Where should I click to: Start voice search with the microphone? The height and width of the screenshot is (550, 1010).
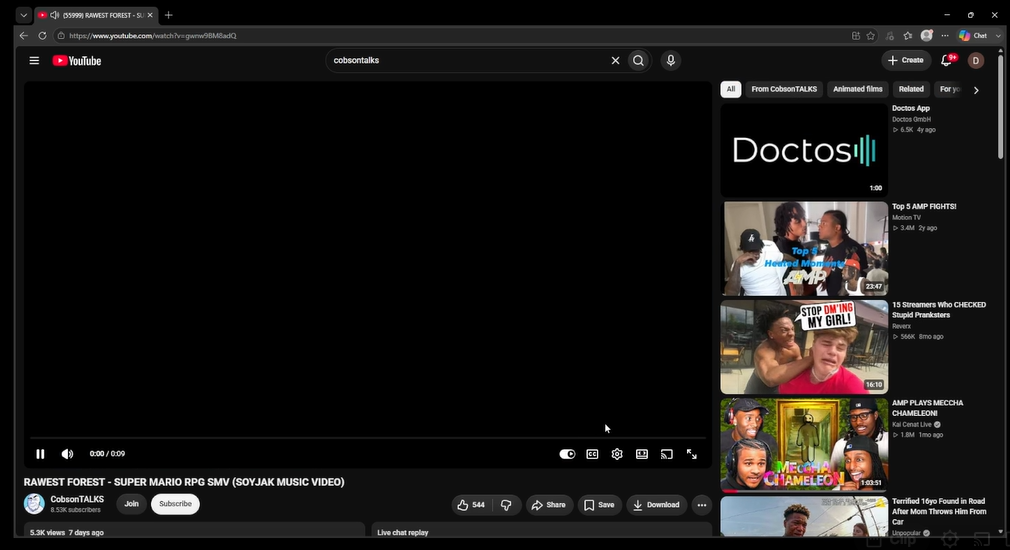pyautogui.click(x=671, y=61)
